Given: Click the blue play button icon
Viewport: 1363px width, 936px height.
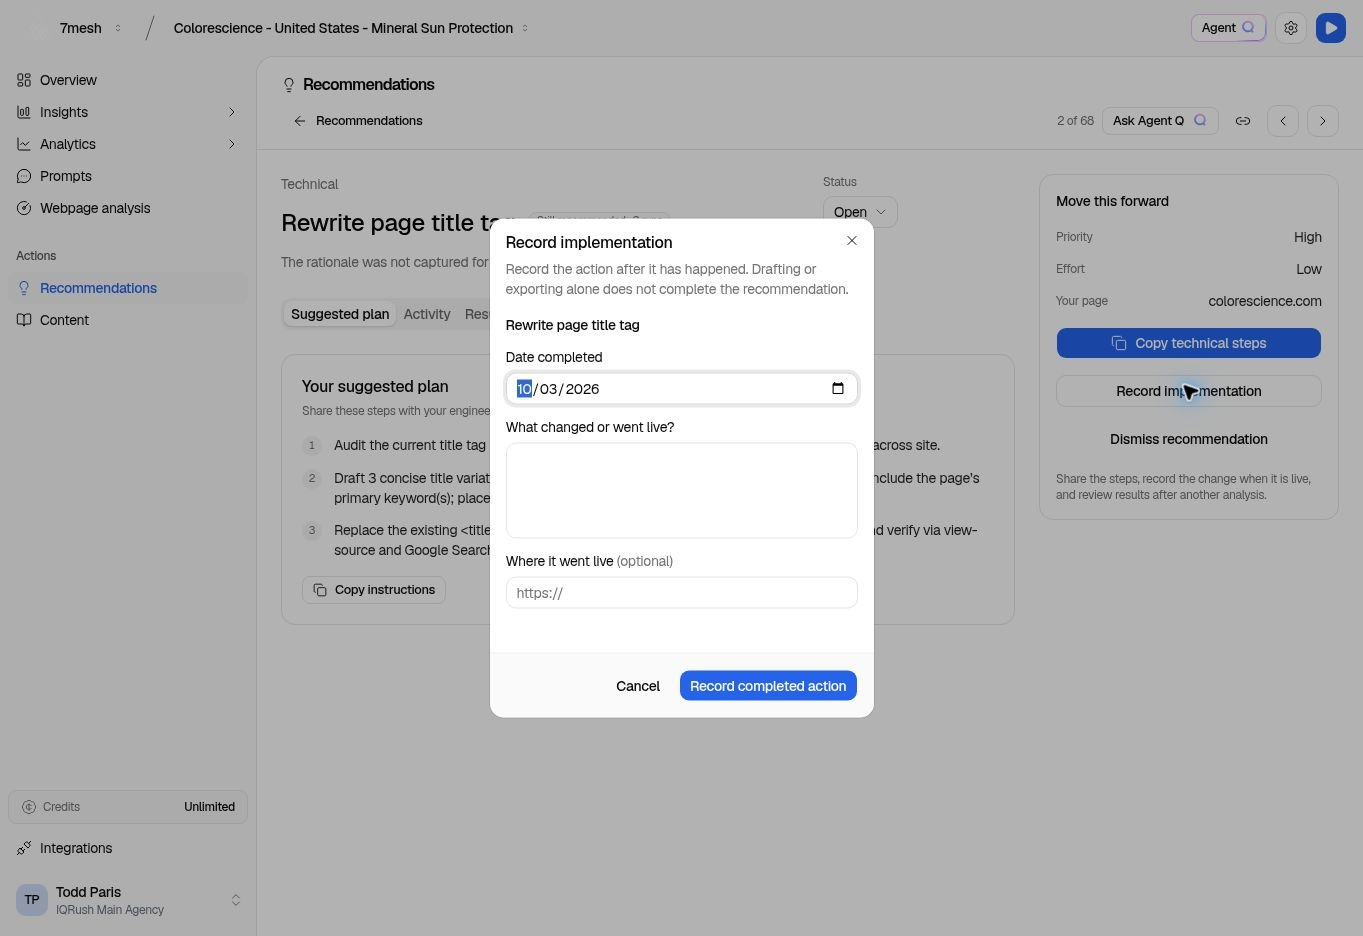Looking at the screenshot, I should [x=1331, y=28].
